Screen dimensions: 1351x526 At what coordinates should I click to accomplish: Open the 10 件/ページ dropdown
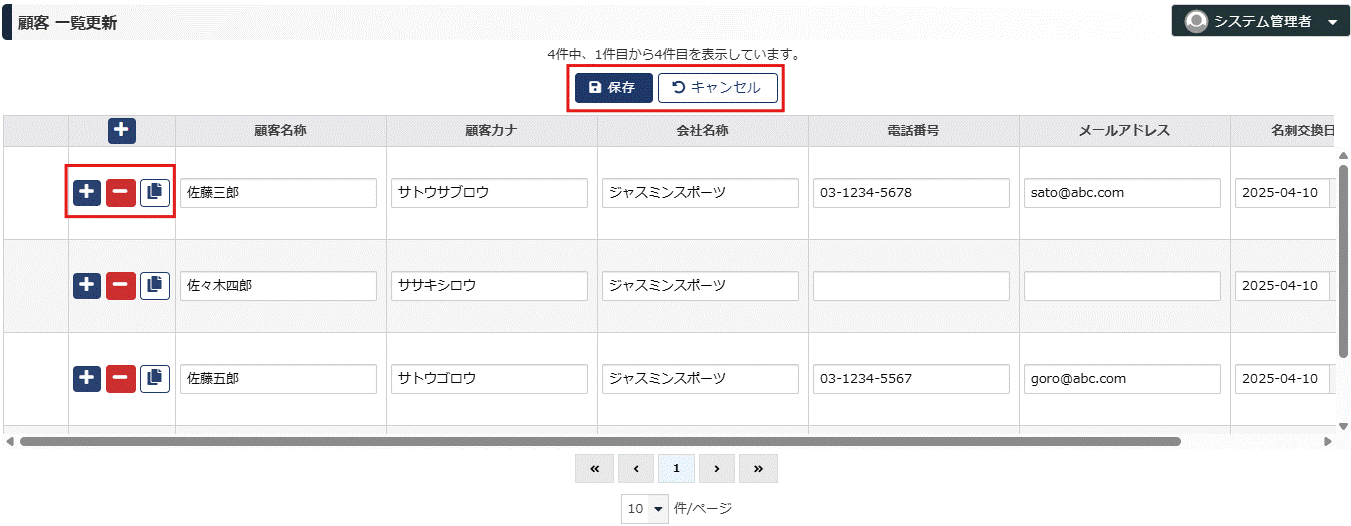click(x=644, y=509)
